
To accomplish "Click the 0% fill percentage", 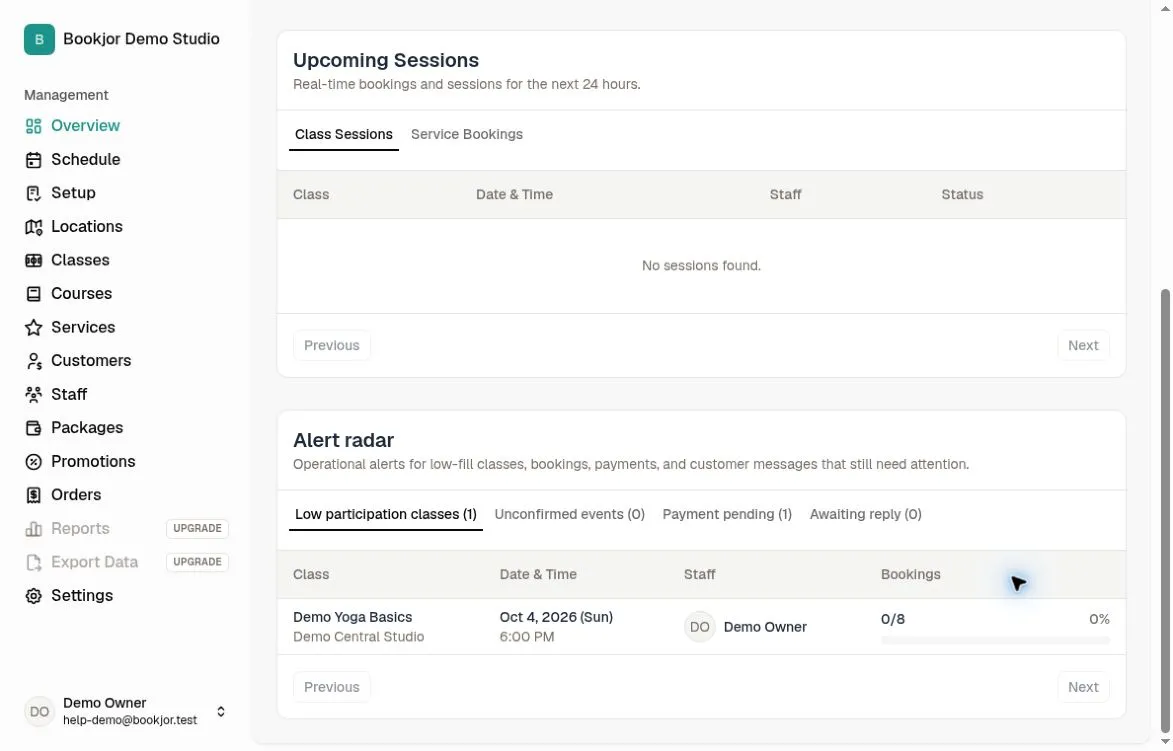I will 1099,619.
